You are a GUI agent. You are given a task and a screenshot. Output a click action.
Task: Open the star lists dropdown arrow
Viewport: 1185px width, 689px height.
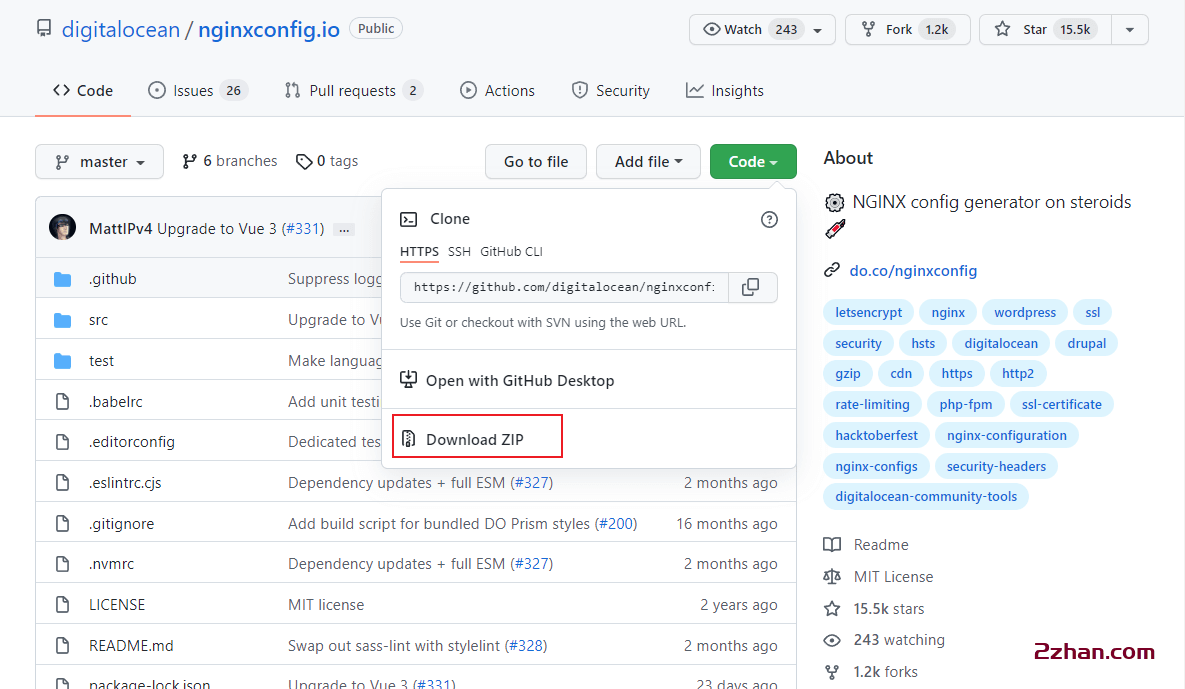(1129, 30)
